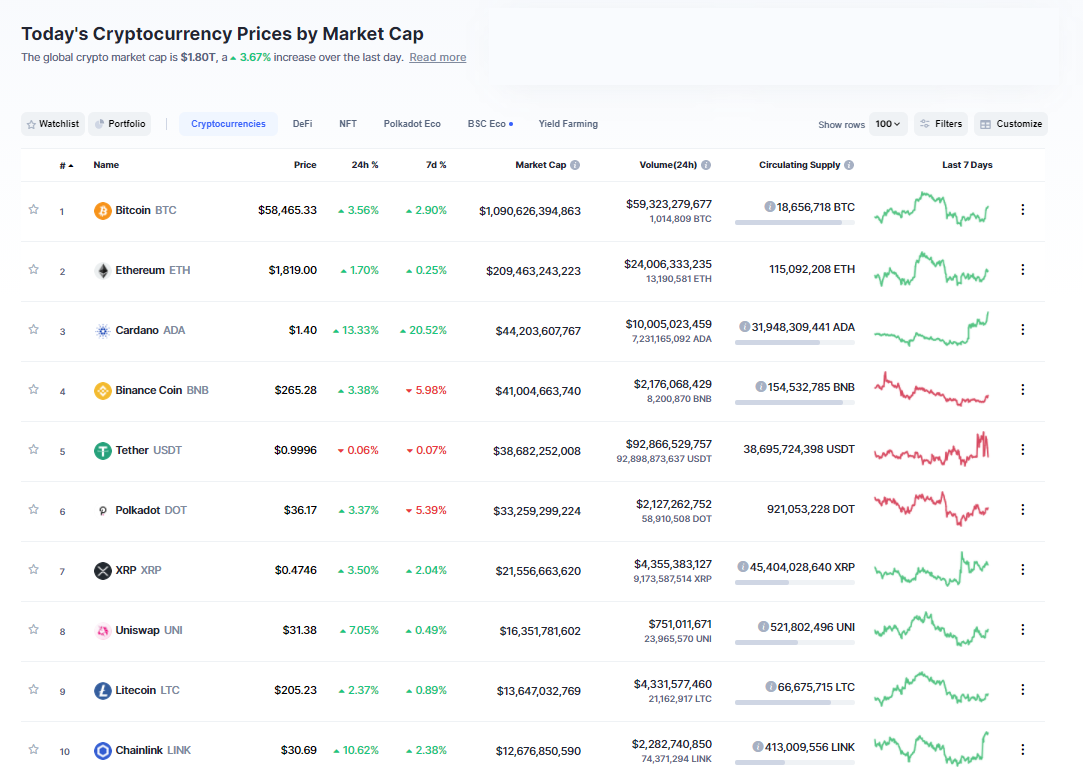Click the Cardano logo icon
The width and height of the screenshot is (1083, 781).
click(102, 331)
